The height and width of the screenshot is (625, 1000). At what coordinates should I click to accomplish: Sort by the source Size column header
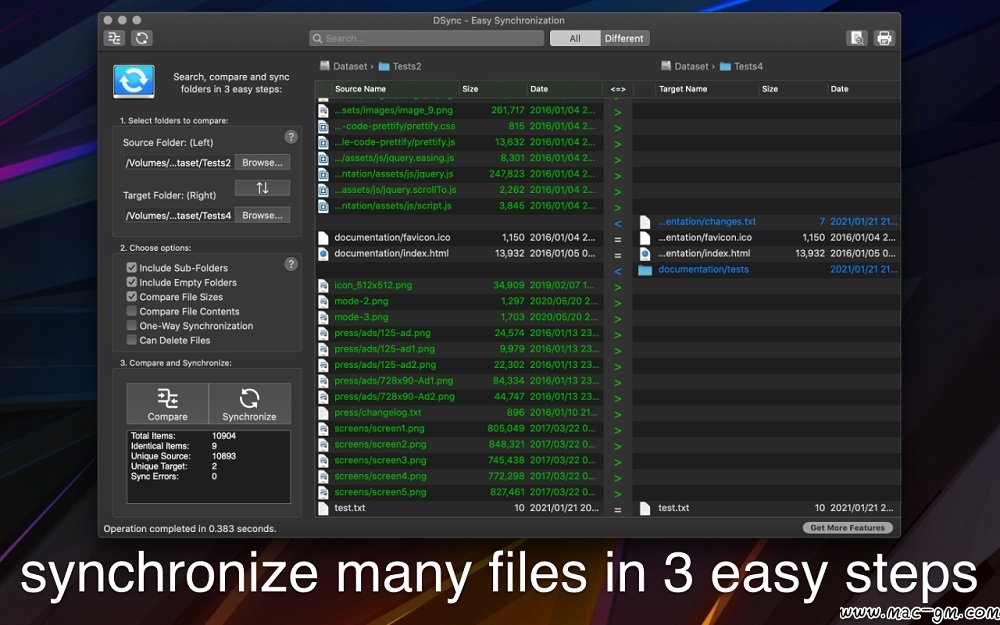coord(493,89)
